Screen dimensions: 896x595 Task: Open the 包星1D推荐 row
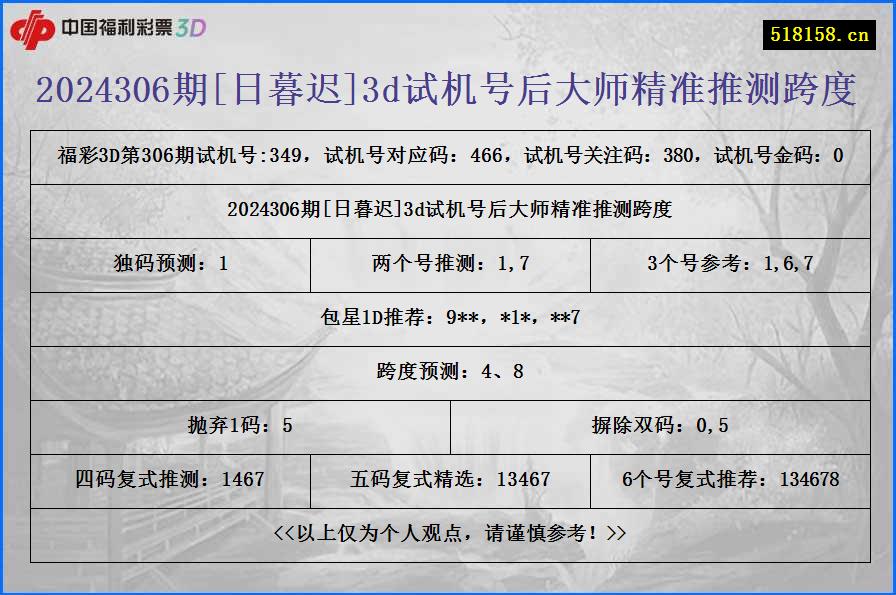click(448, 319)
